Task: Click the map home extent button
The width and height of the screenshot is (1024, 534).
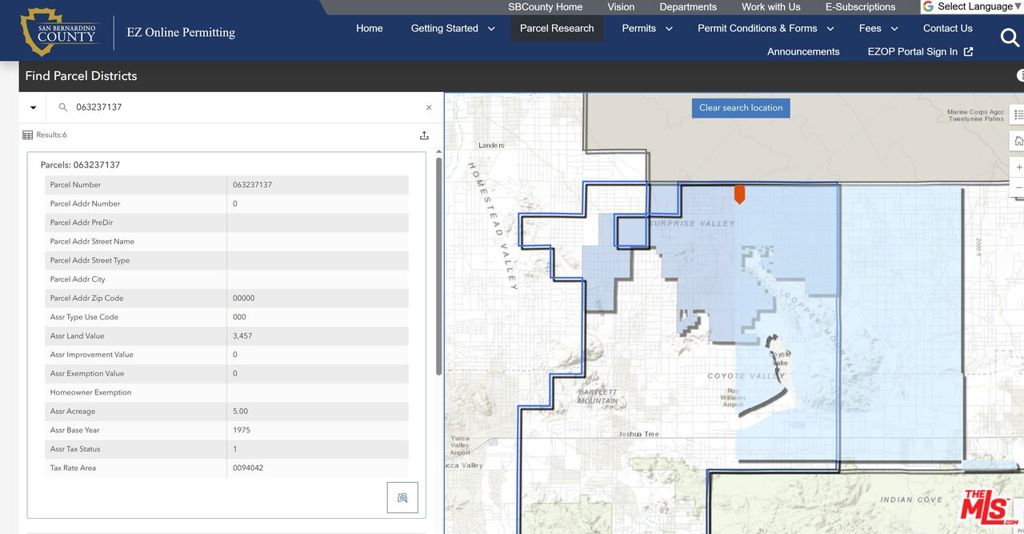Action: click(x=1018, y=141)
